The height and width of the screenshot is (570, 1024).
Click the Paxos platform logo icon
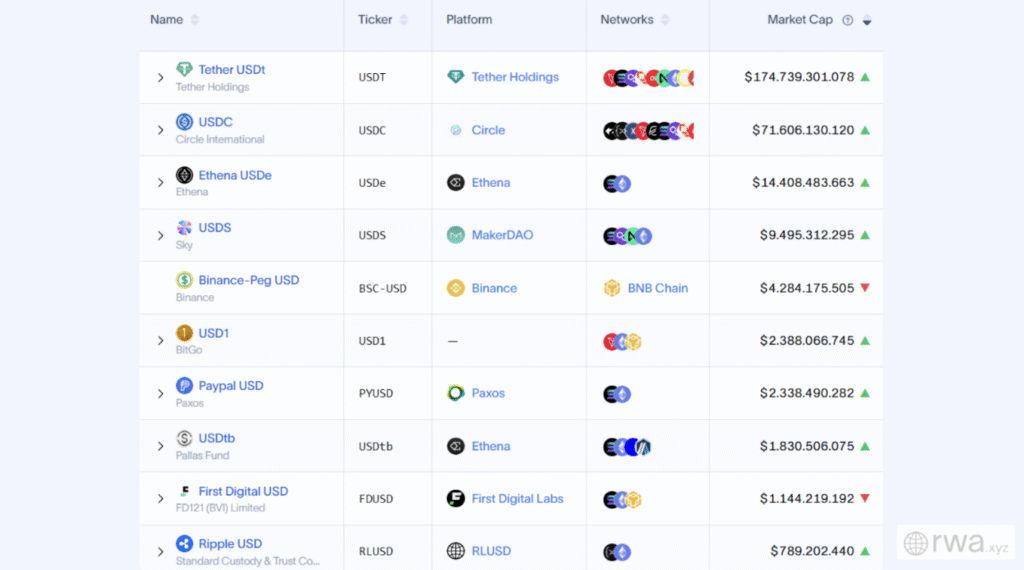[456, 393]
